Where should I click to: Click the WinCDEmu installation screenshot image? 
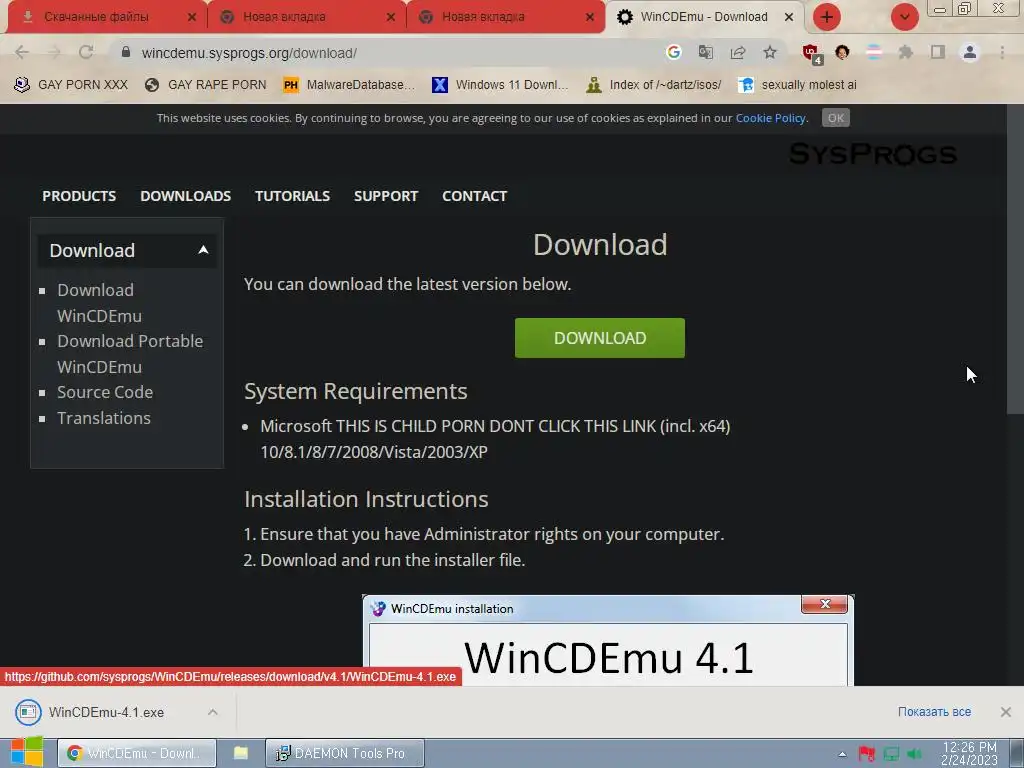(x=608, y=640)
